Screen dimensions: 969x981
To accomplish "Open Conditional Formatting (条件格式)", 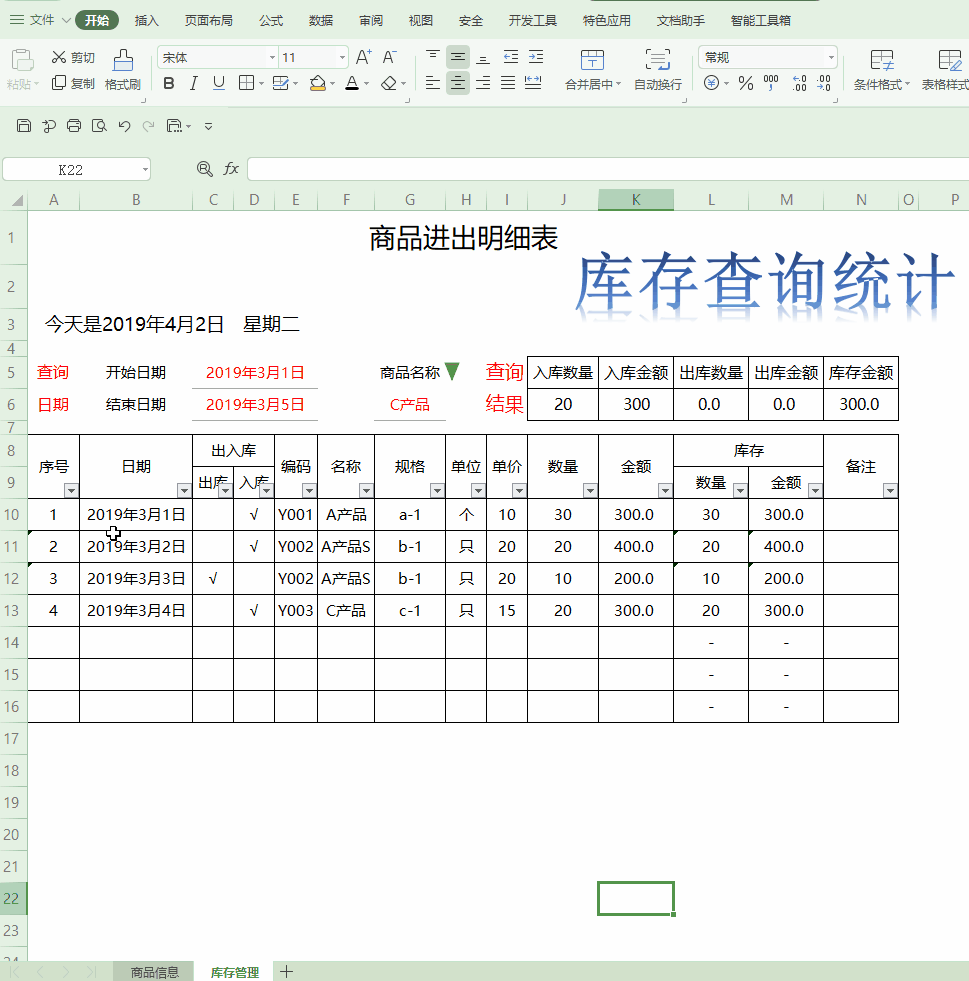I will pyautogui.click(x=881, y=69).
